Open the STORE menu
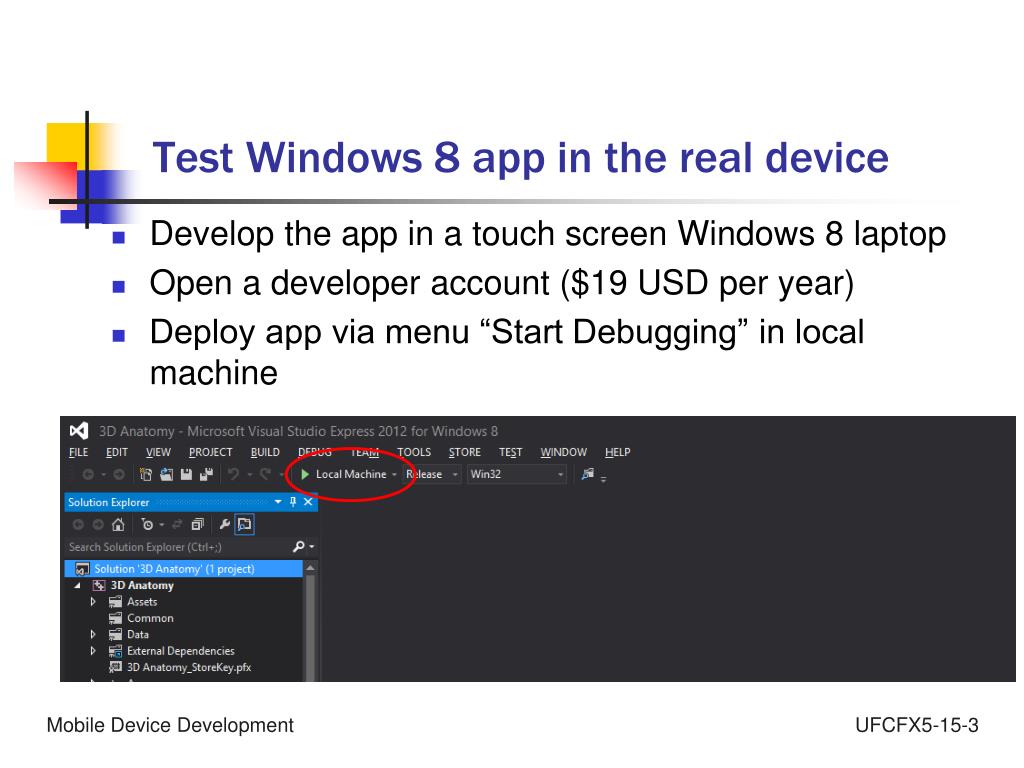Viewport: 1024px width, 768px height. click(464, 452)
